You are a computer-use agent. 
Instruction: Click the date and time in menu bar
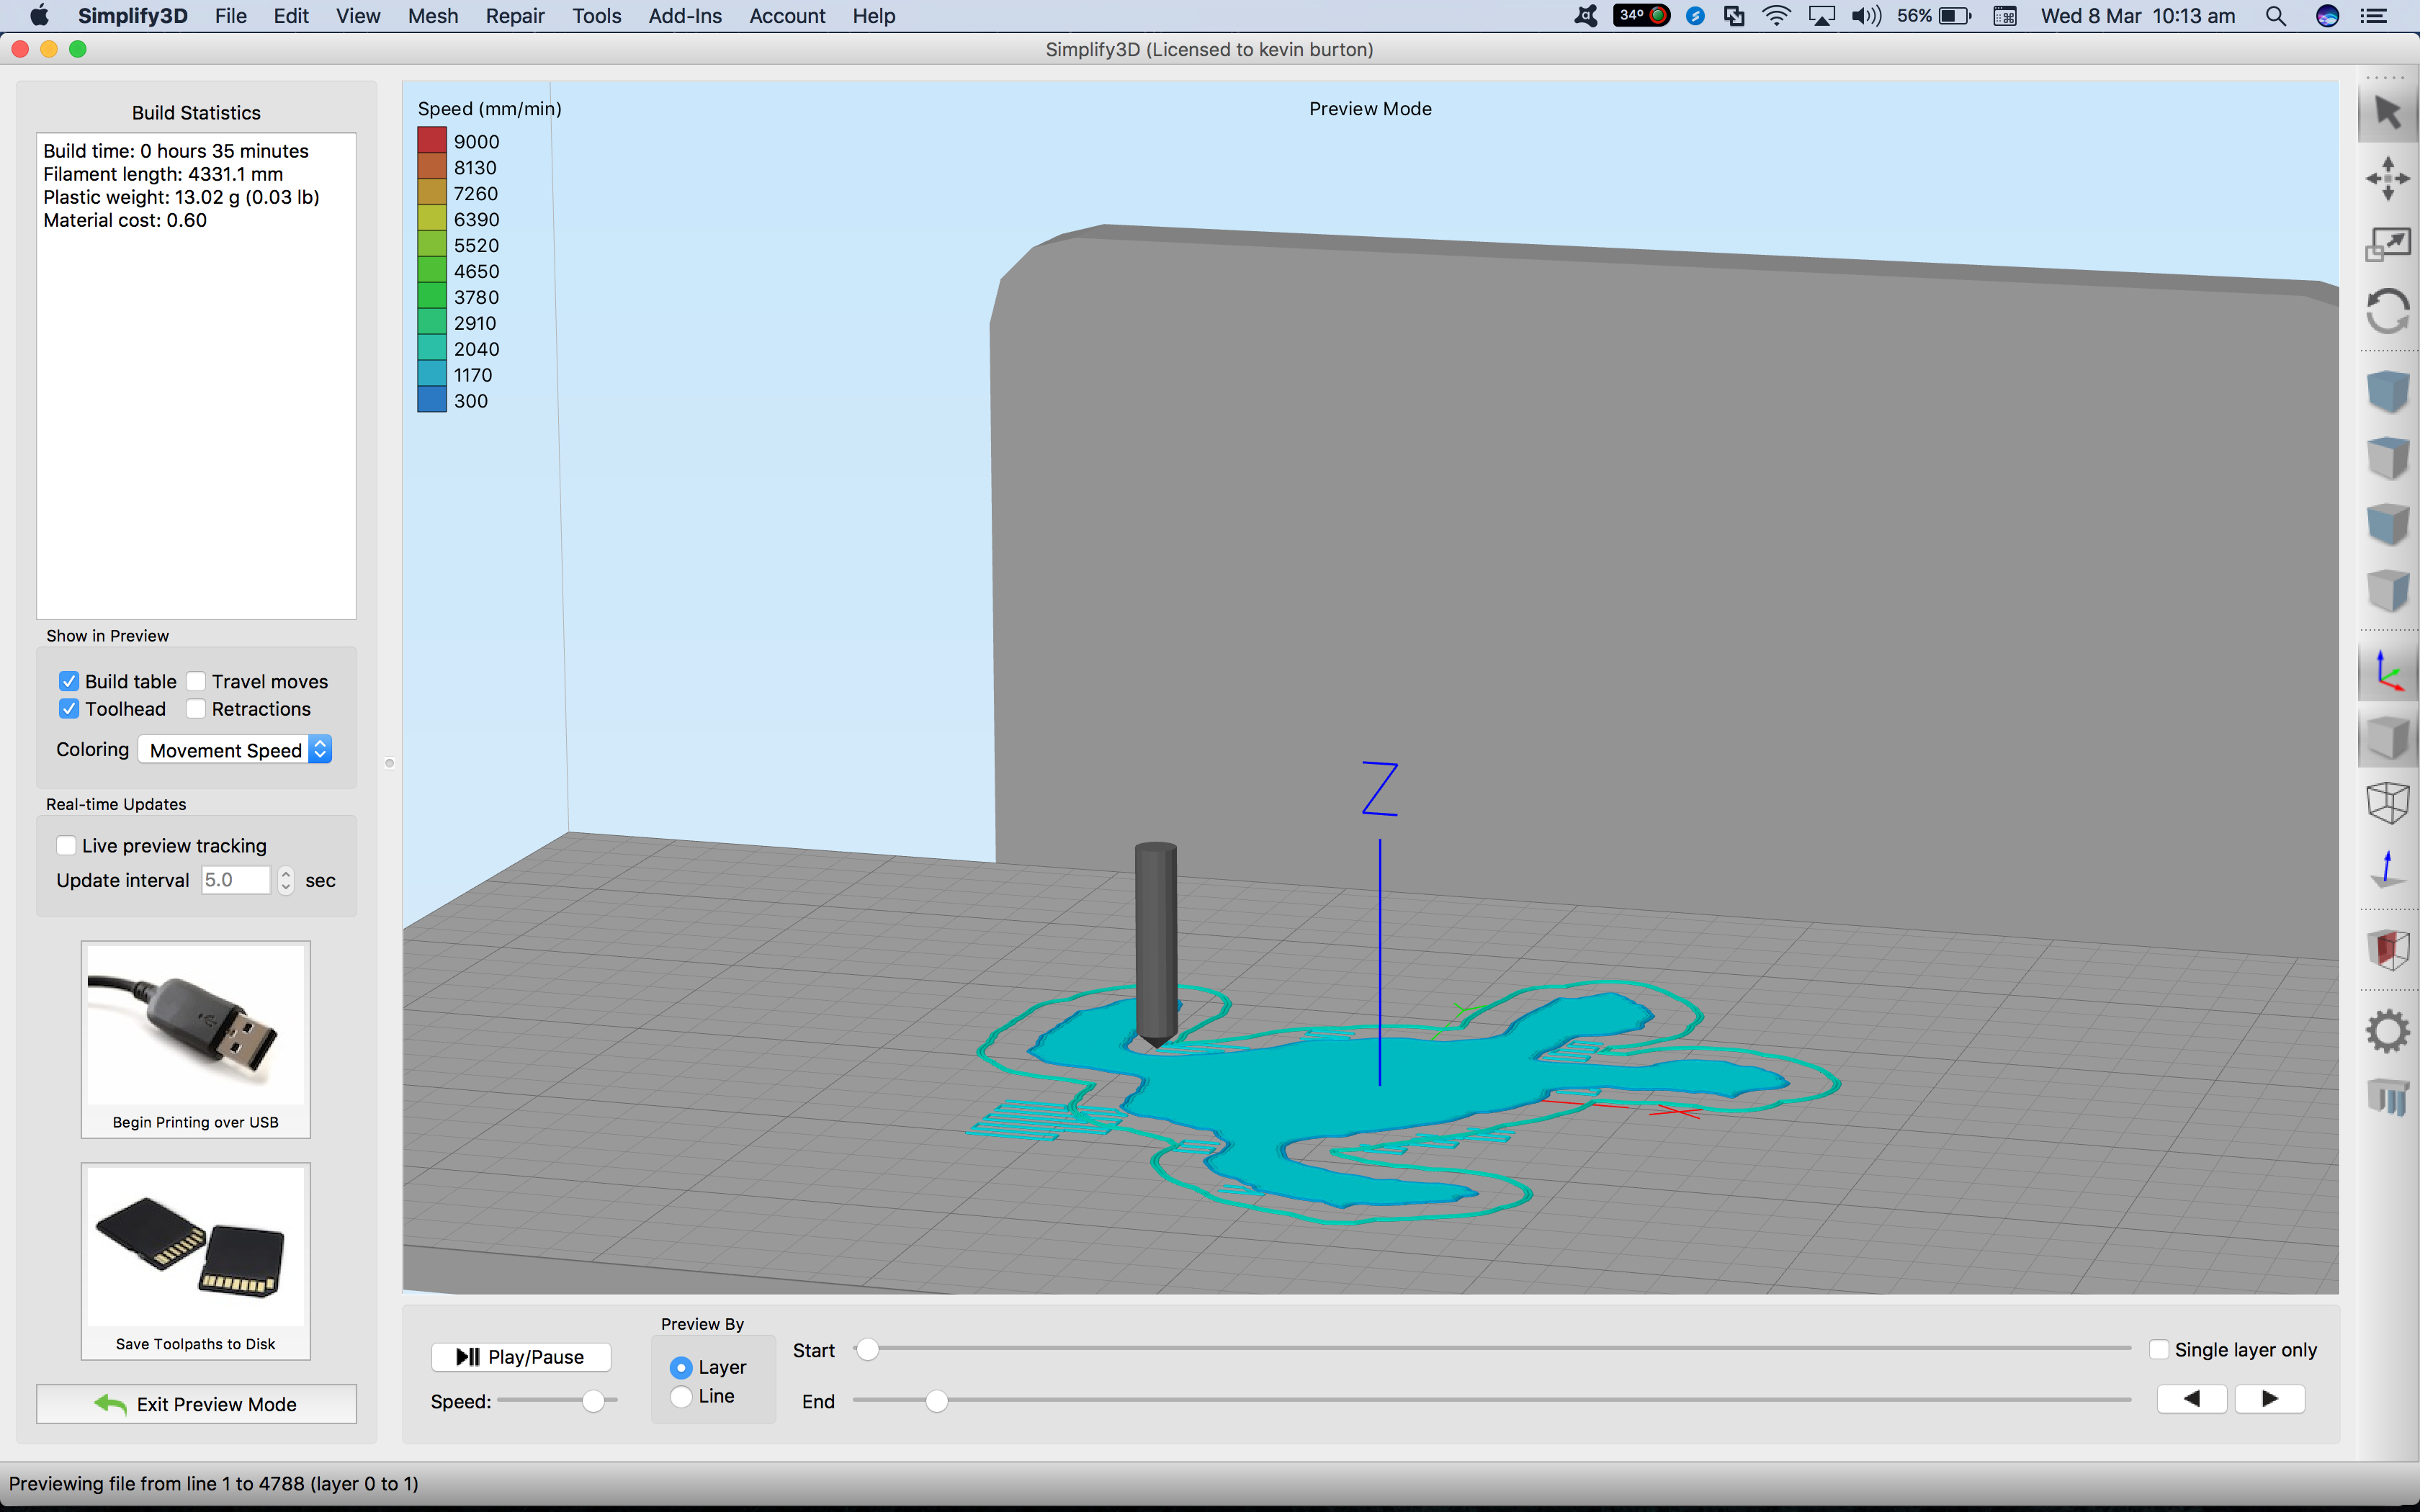[2138, 16]
